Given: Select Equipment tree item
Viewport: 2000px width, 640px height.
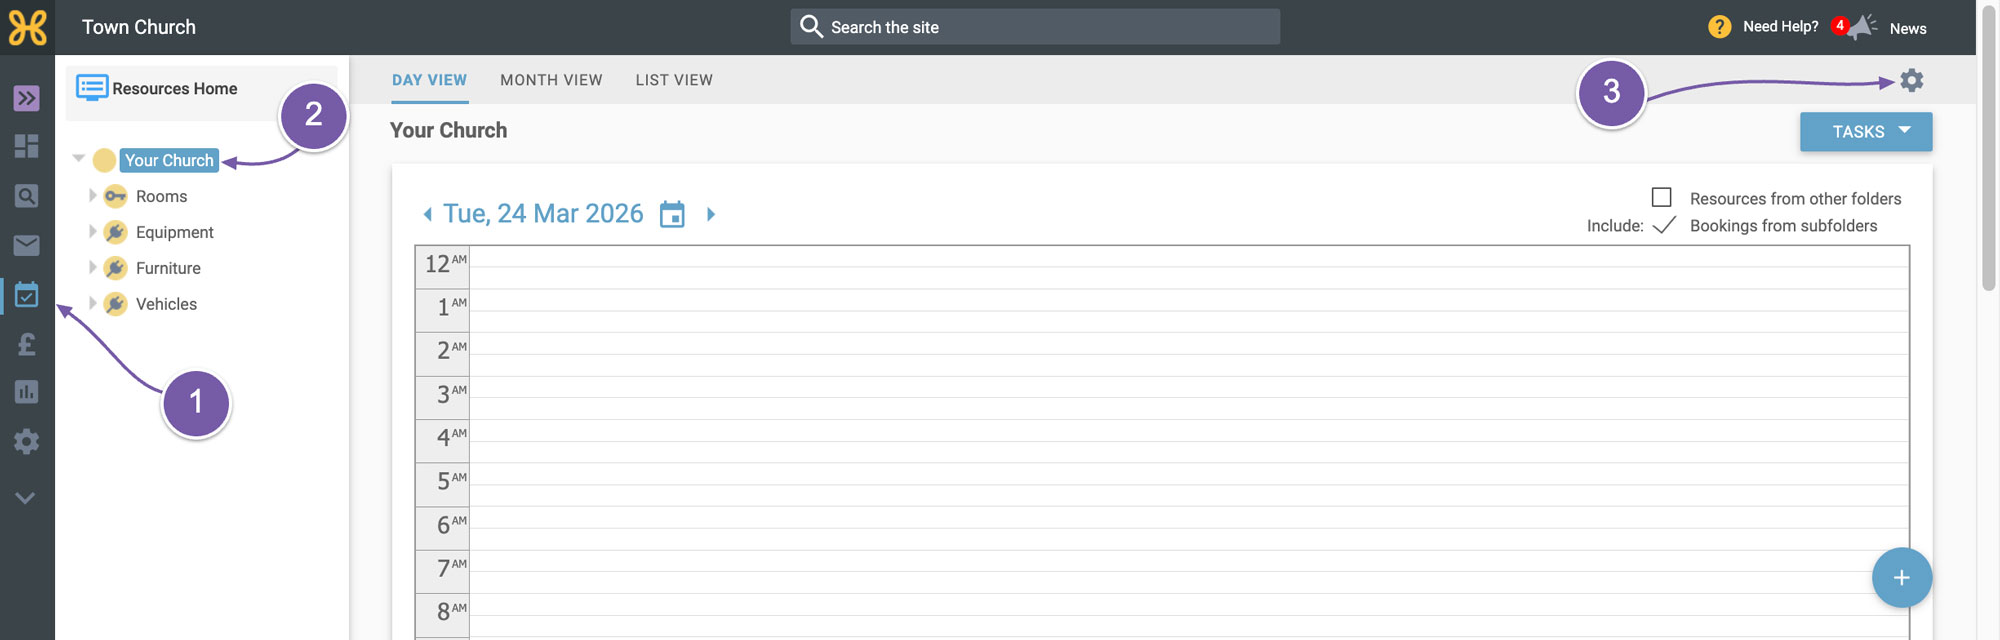Looking at the screenshot, I should (x=174, y=232).
